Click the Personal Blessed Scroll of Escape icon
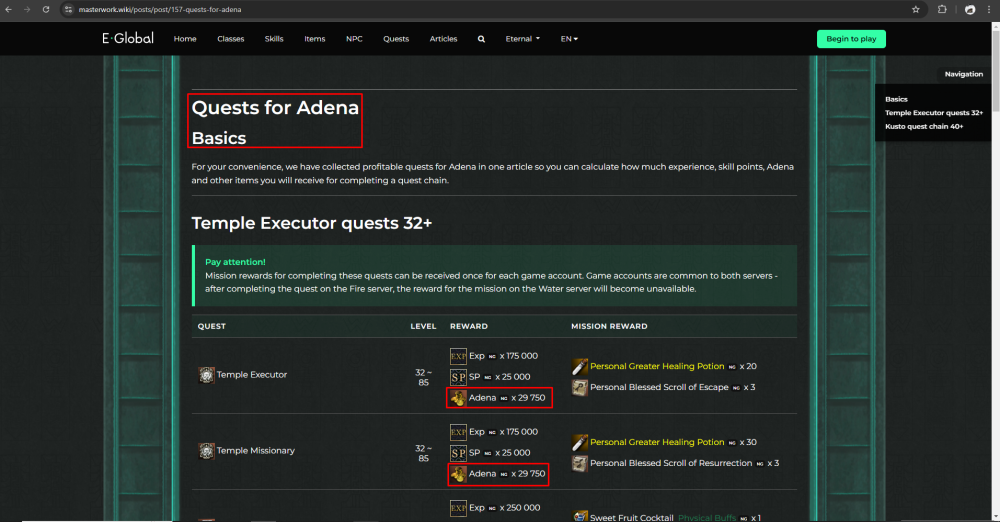The image size is (1000, 522). (579, 387)
